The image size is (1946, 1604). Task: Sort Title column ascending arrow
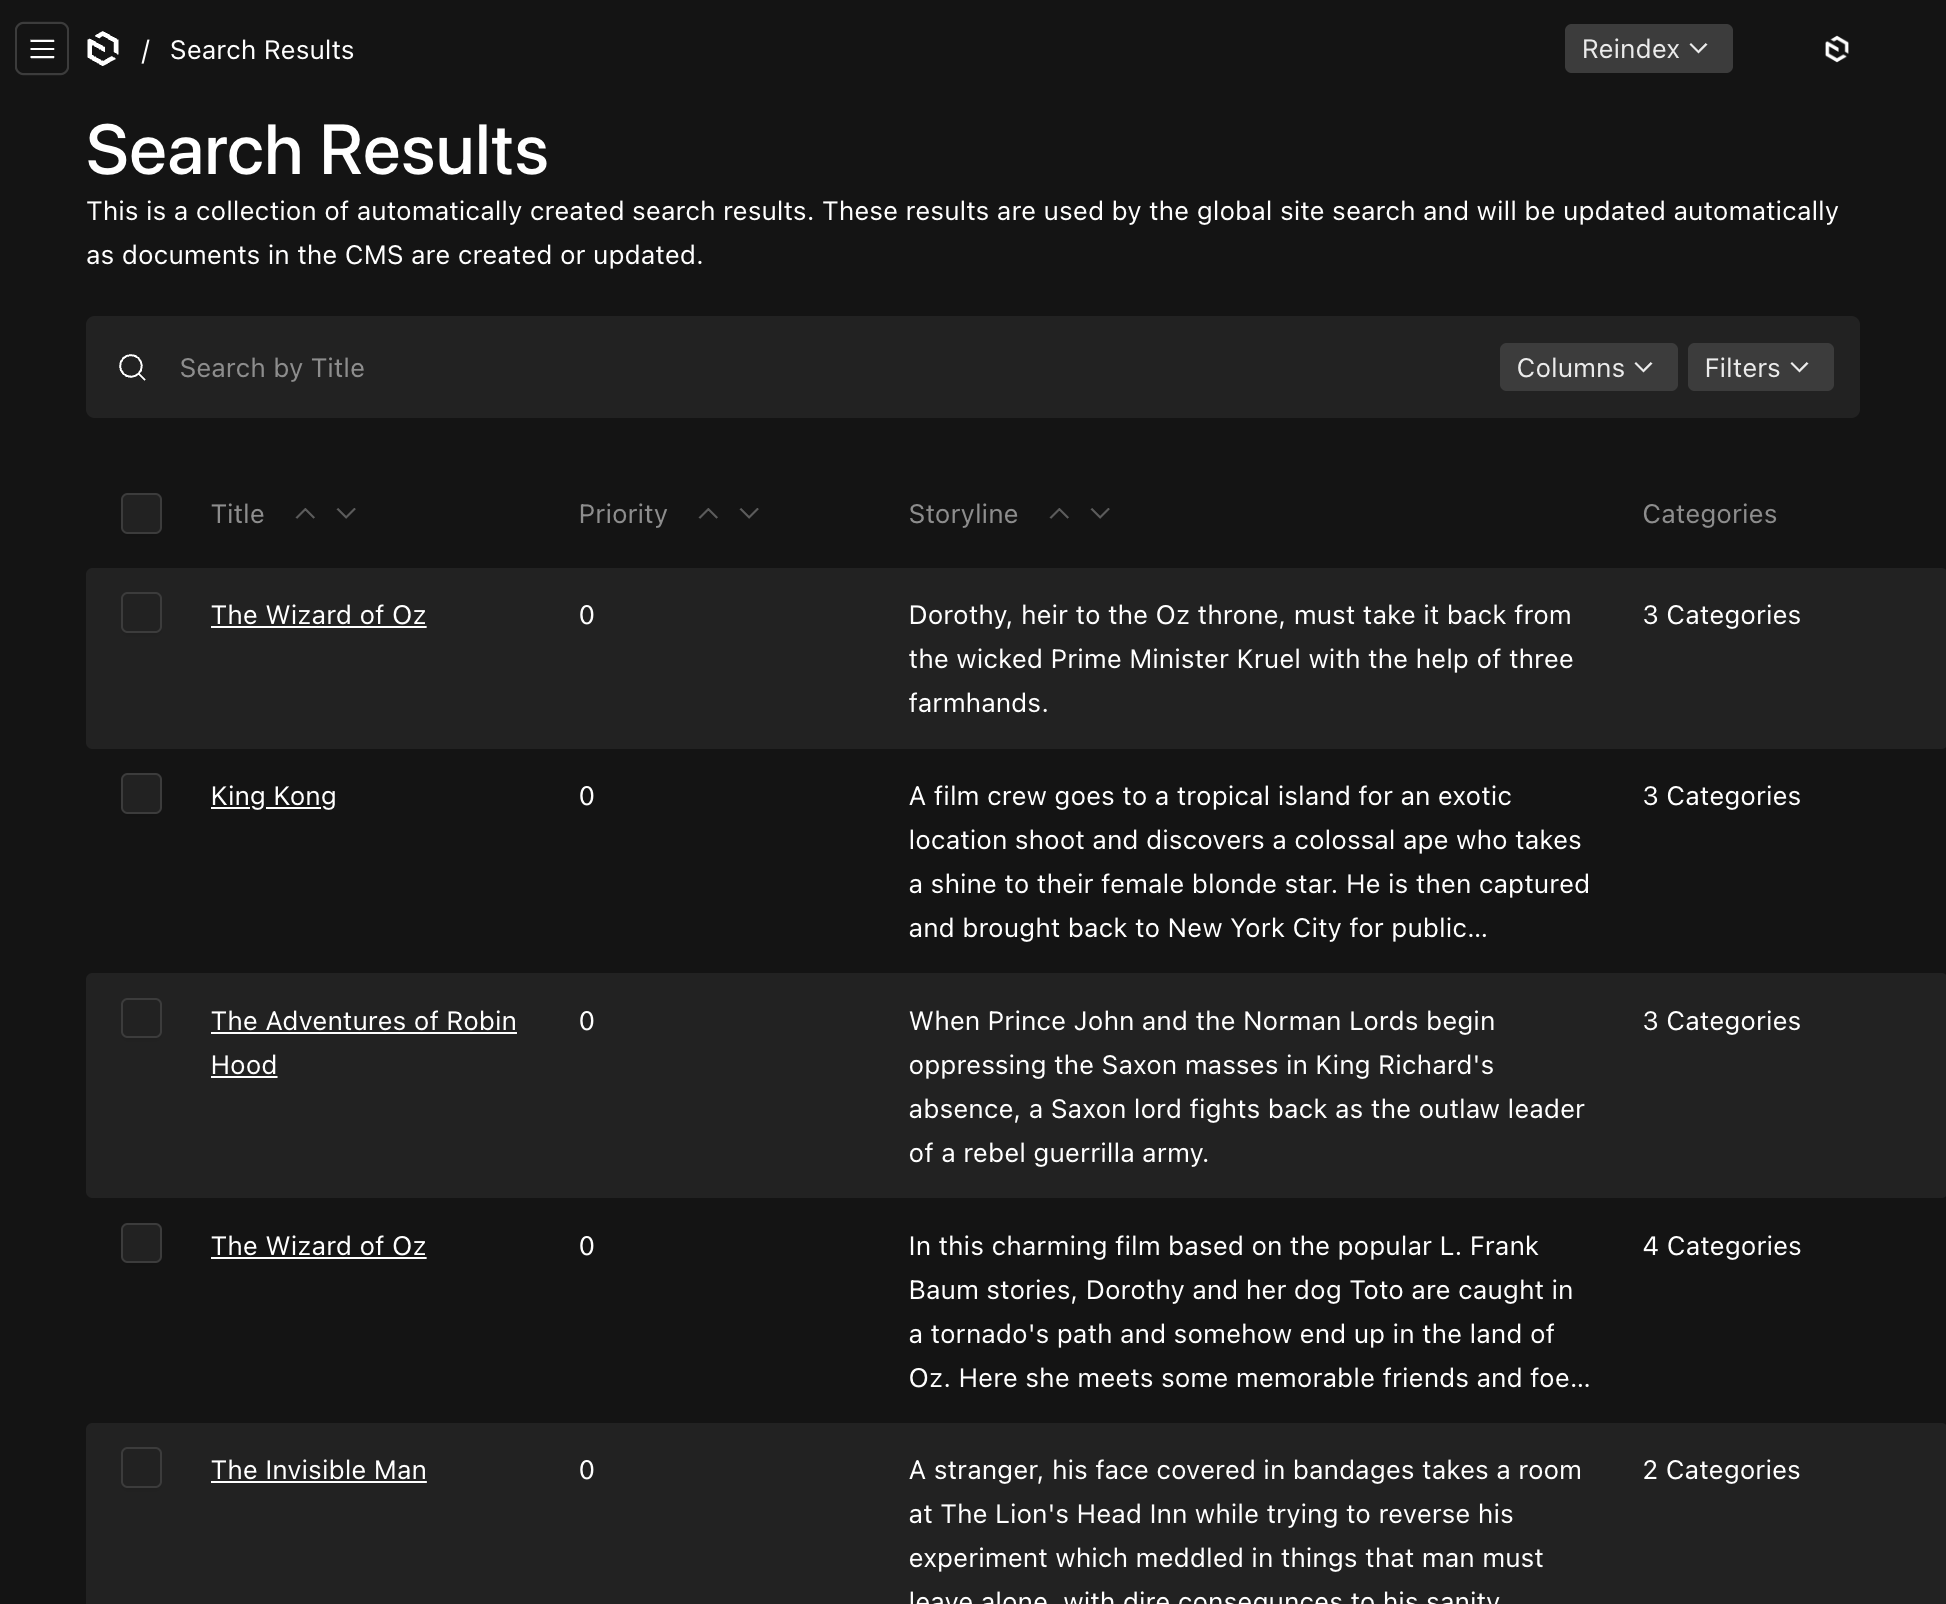click(x=305, y=514)
